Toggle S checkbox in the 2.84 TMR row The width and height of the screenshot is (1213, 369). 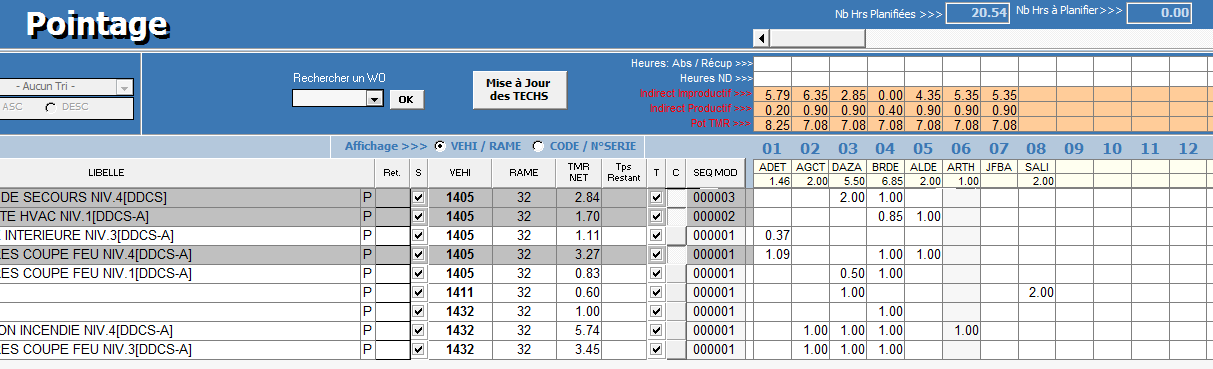point(418,198)
